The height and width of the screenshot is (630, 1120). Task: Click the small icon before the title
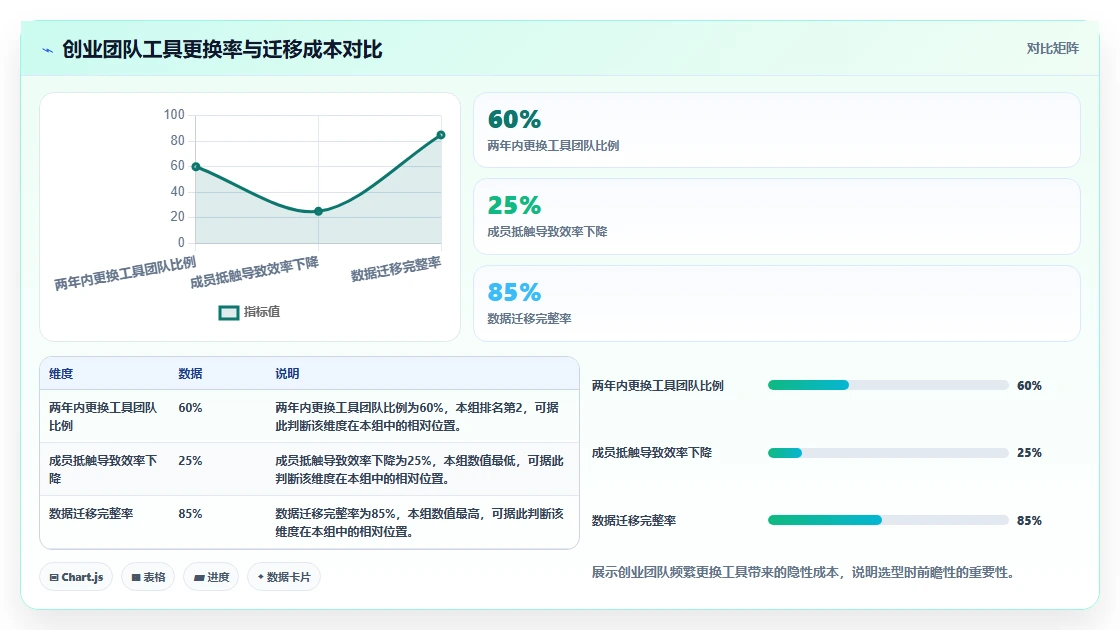coord(47,50)
